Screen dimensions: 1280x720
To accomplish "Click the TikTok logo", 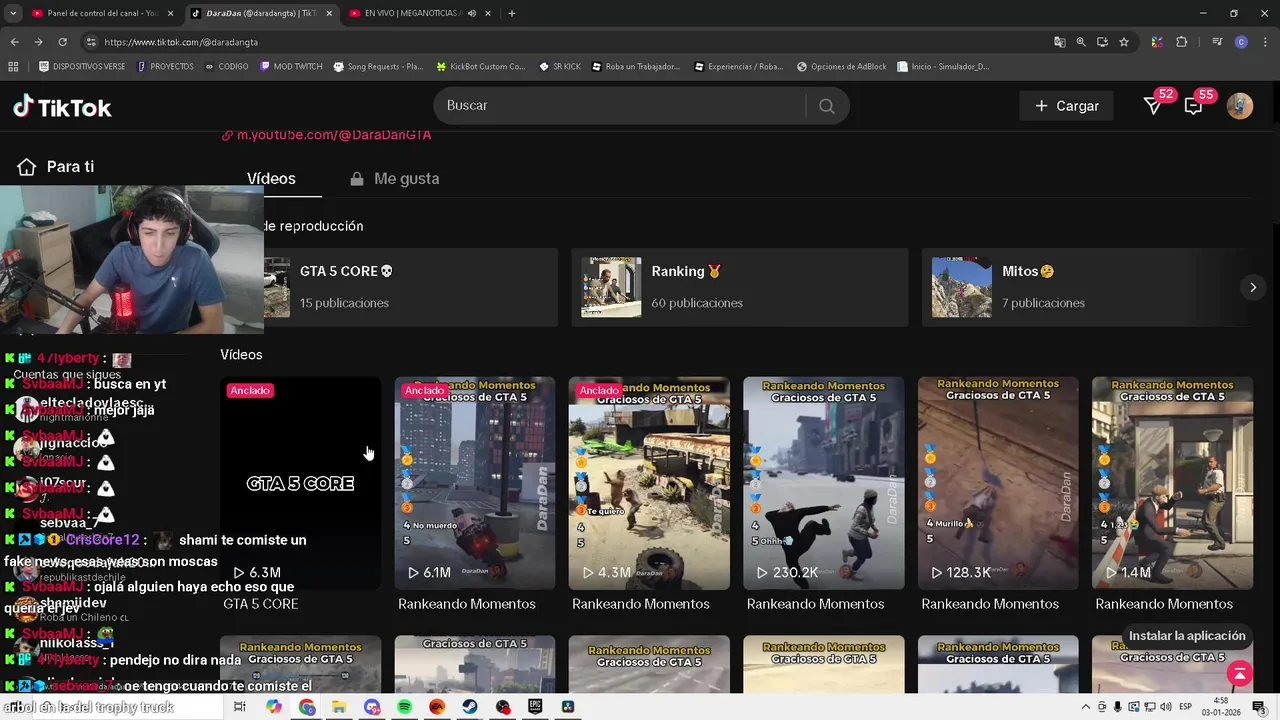I will point(62,107).
